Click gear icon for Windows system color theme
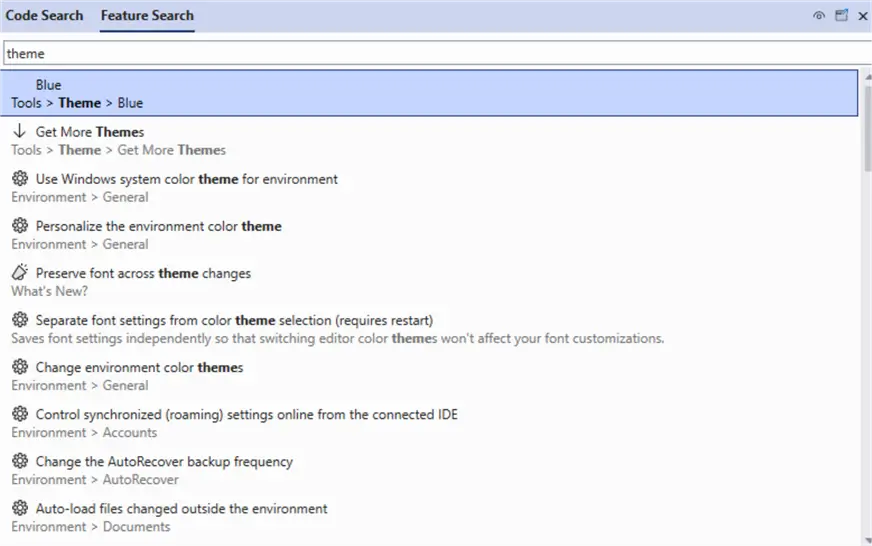Screen dimensions: 872x546 (19, 179)
